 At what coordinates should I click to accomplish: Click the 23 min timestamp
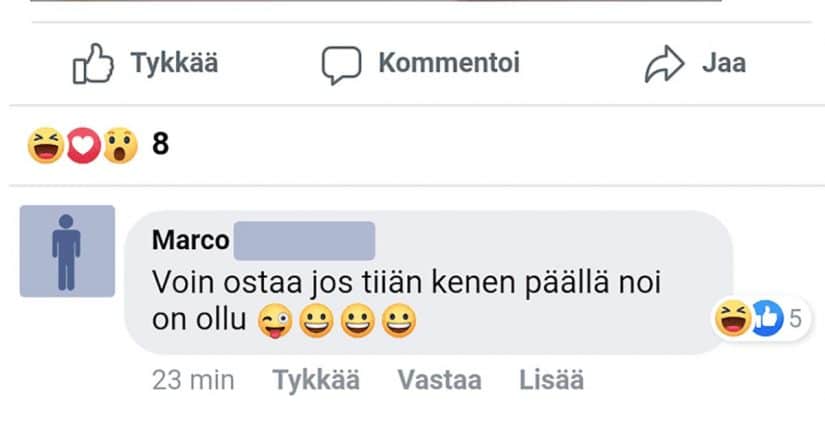193,380
